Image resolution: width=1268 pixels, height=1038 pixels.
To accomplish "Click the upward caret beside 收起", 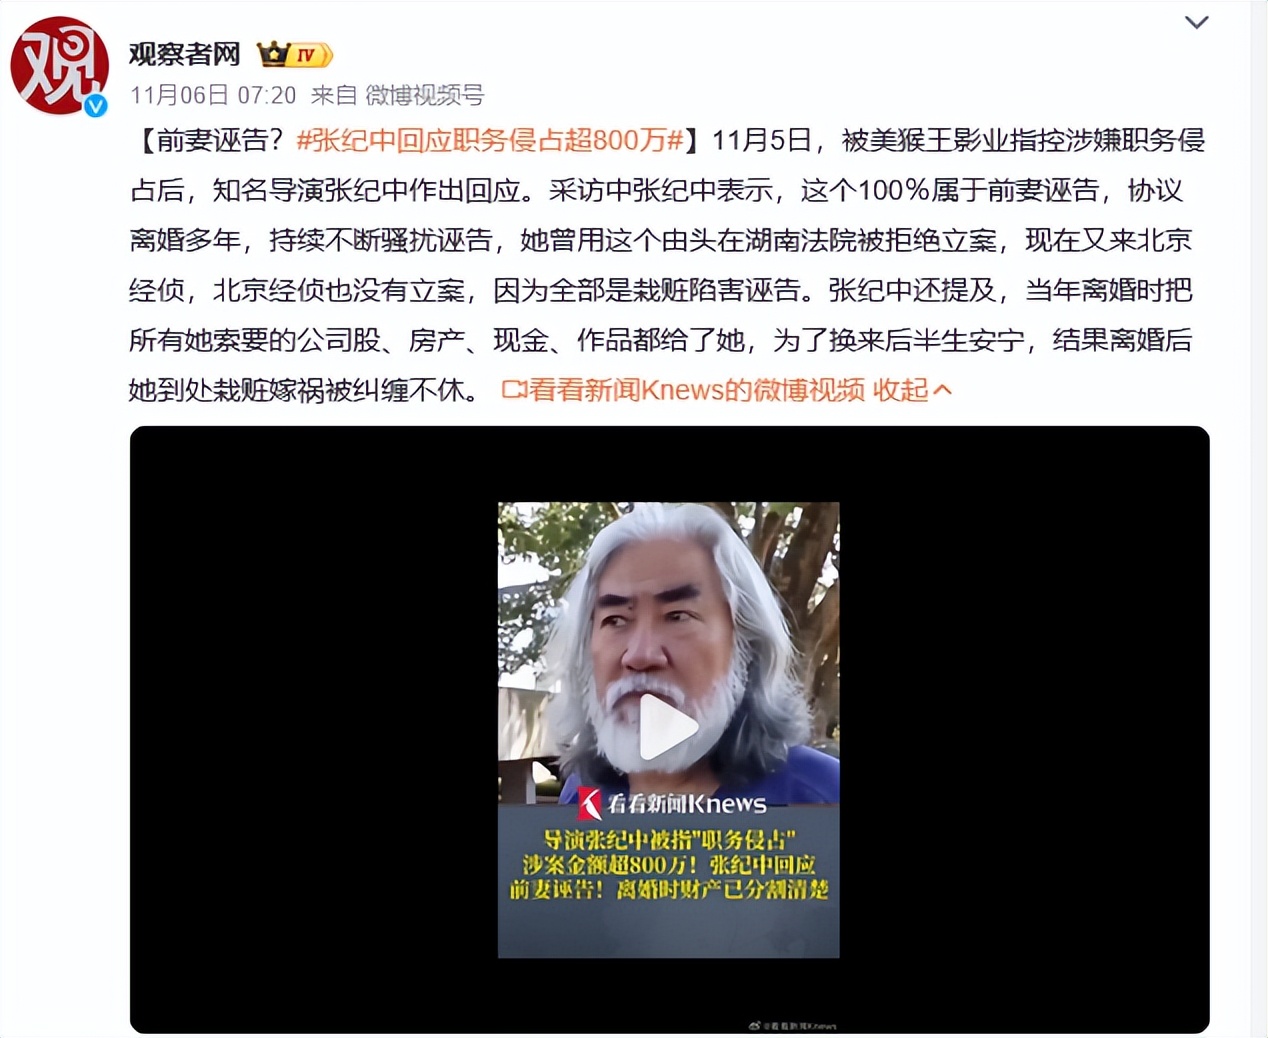I will (x=941, y=389).
